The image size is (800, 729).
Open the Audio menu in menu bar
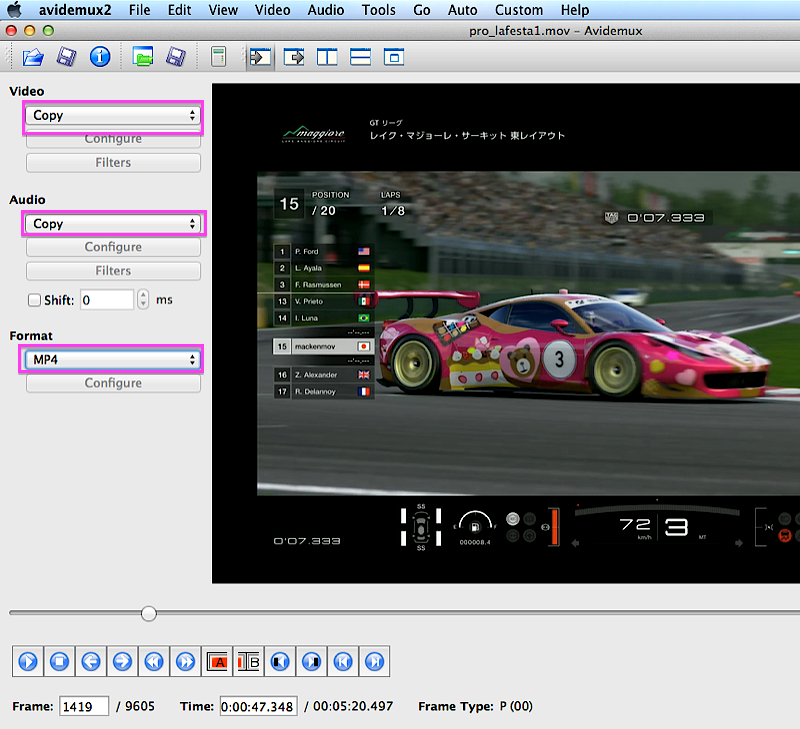pyautogui.click(x=326, y=10)
